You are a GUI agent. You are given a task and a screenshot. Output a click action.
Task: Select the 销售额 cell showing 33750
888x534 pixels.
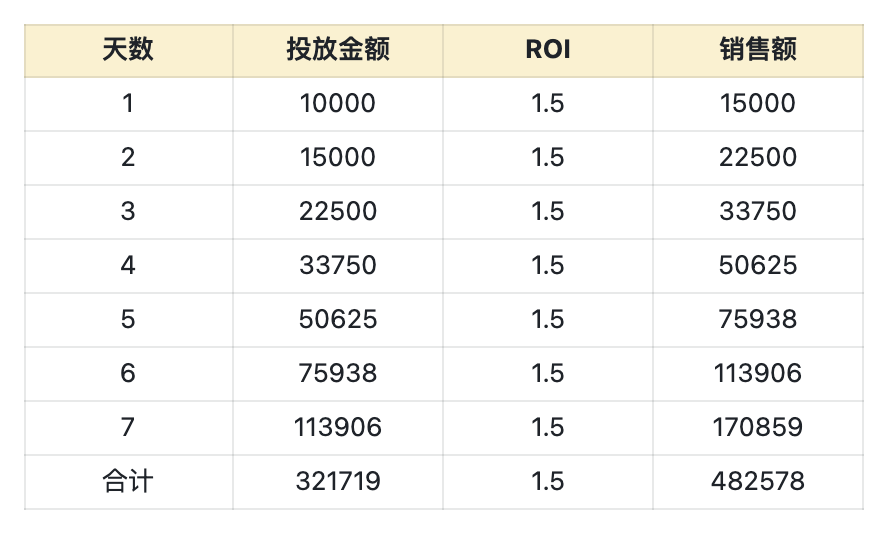[758, 212]
